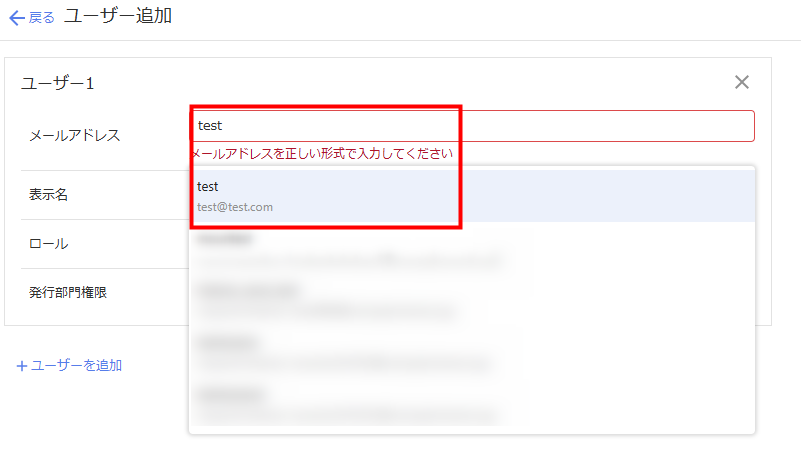The height and width of the screenshot is (466, 801).
Task: Click the red email format error message
Action: pyautogui.click(x=321, y=154)
